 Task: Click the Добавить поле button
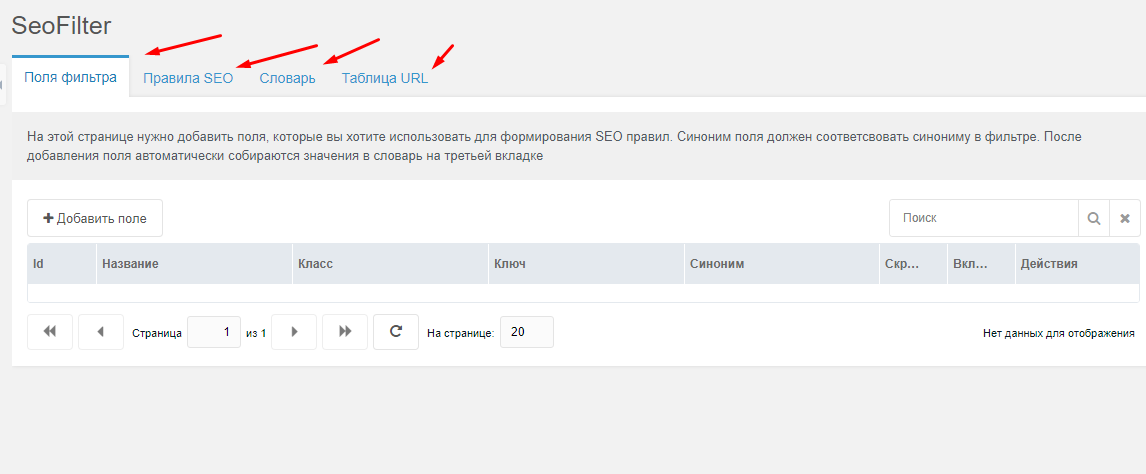tap(95, 218)
